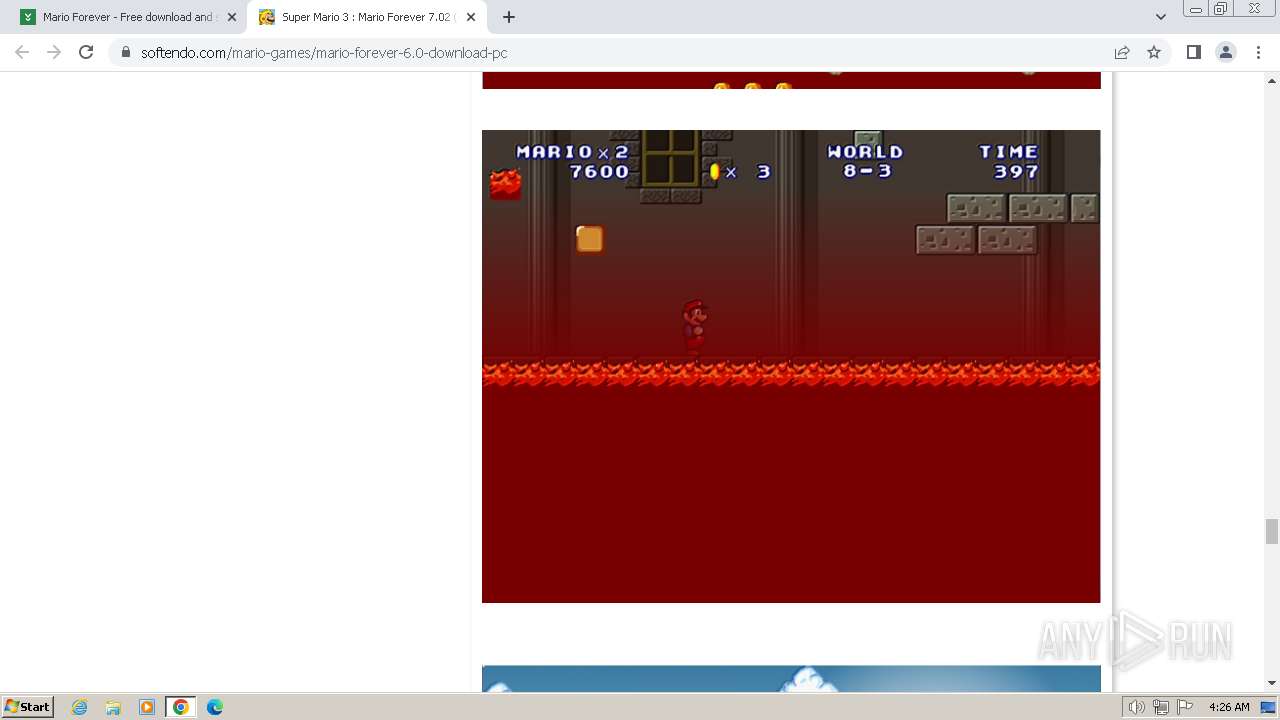Click the scrollbar up arrow
1280x720 pixels.
(x=1271, y=80)
